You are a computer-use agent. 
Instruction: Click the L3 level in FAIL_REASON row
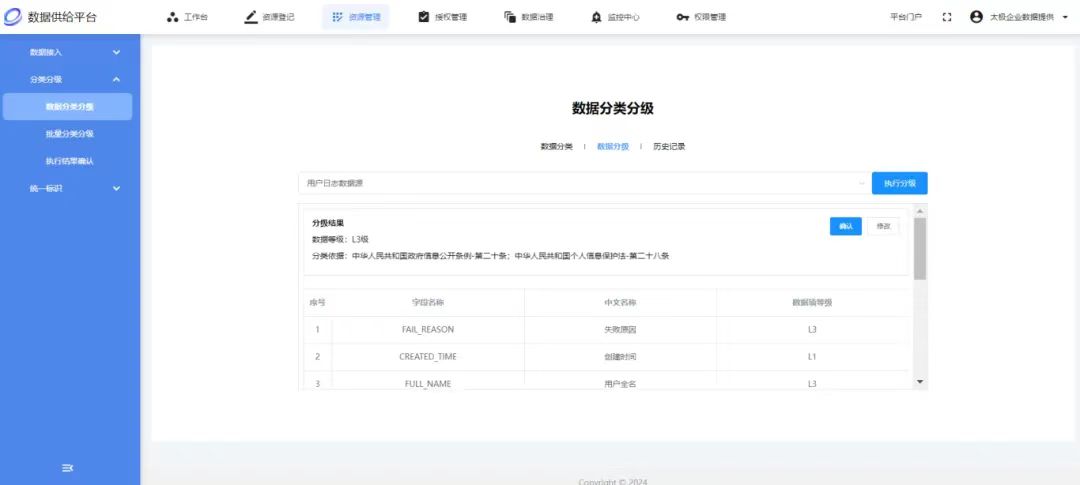813,329
